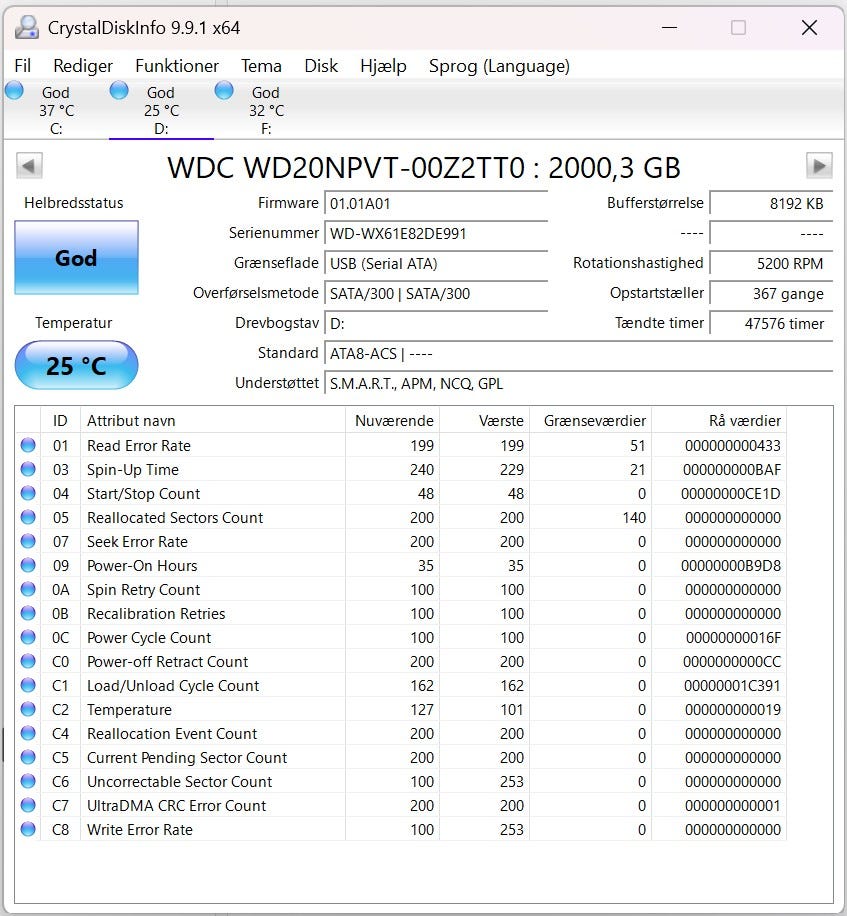Click the Nuværende column header
847x916 pixels.
[x=393, y=421]
